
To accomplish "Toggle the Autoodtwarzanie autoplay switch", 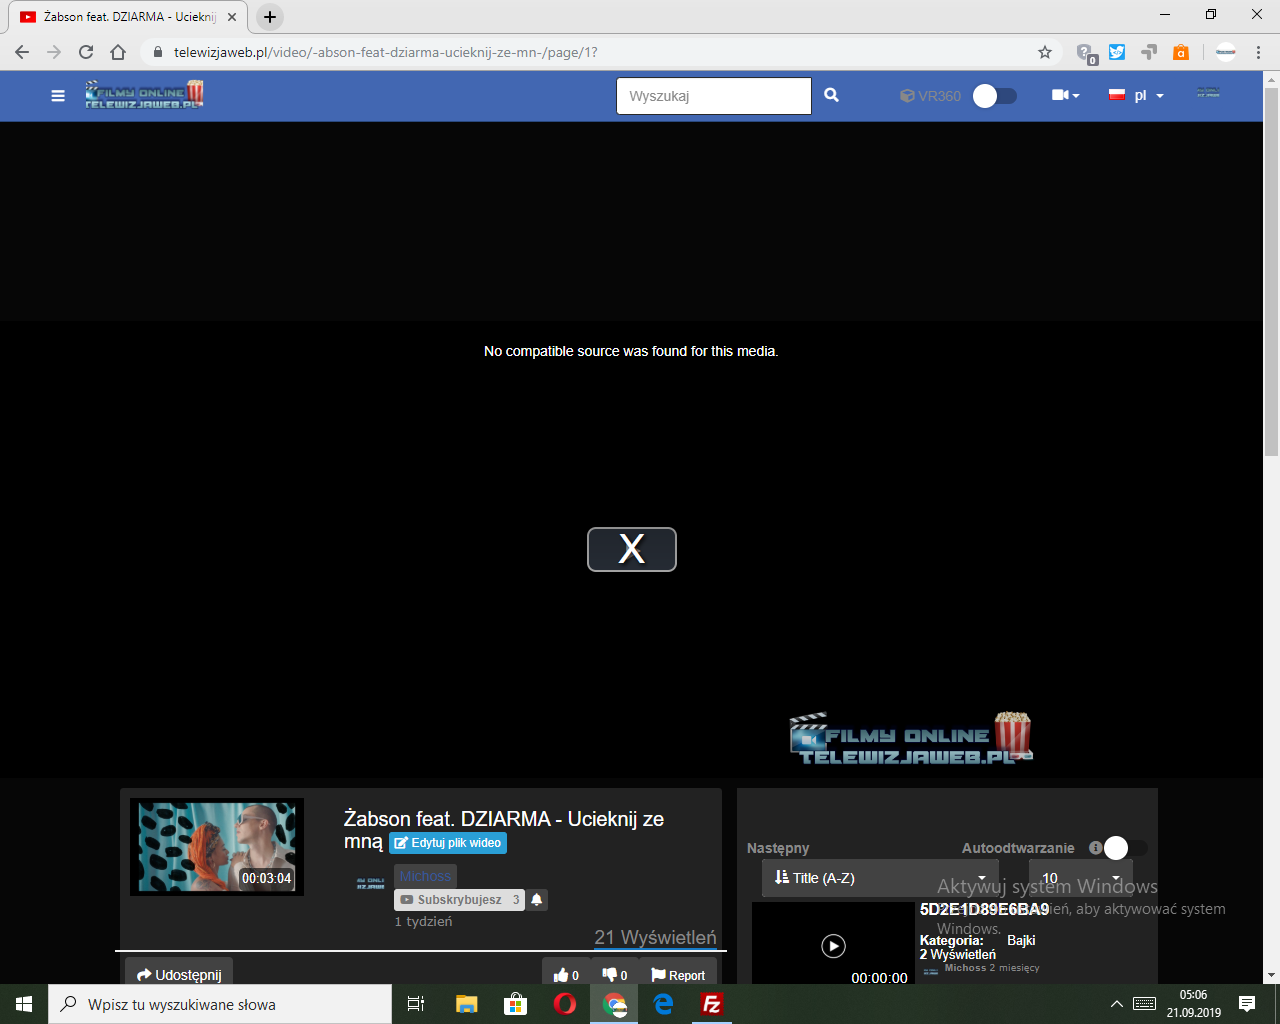I will [1126, 848].
